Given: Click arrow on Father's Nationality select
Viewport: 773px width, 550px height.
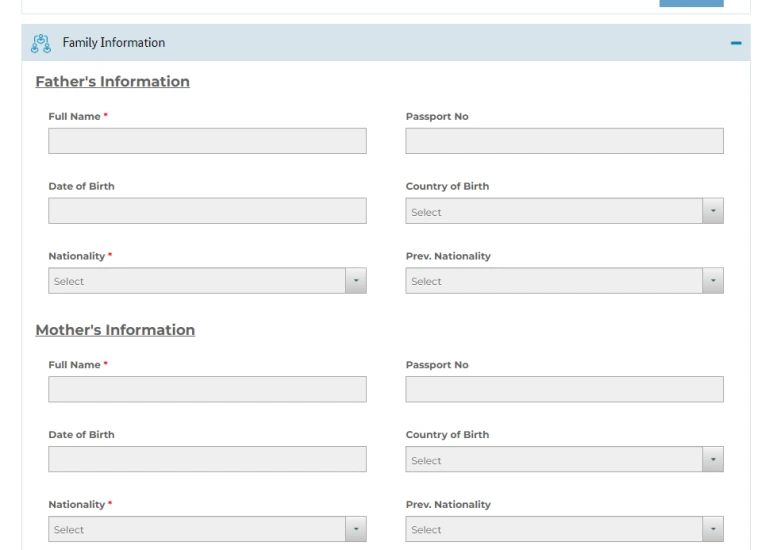Looking at the screenshot, I should click(x=356, y=281).
